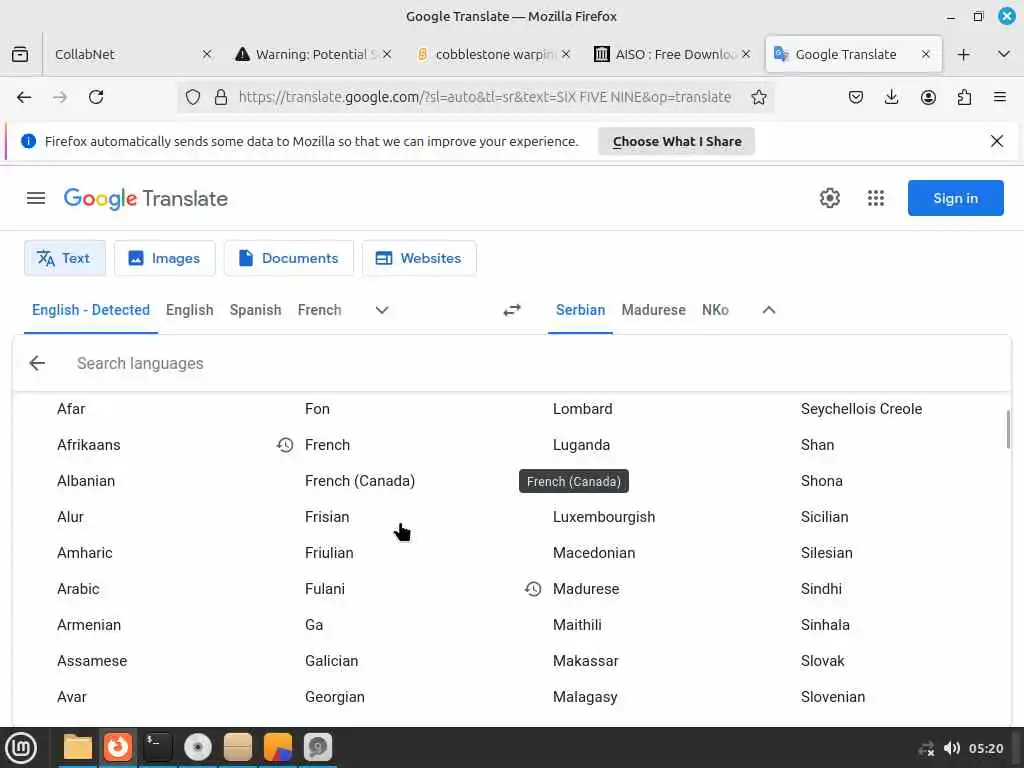
Task: Bookmark this page with the star
Action: tap(758, 97)
